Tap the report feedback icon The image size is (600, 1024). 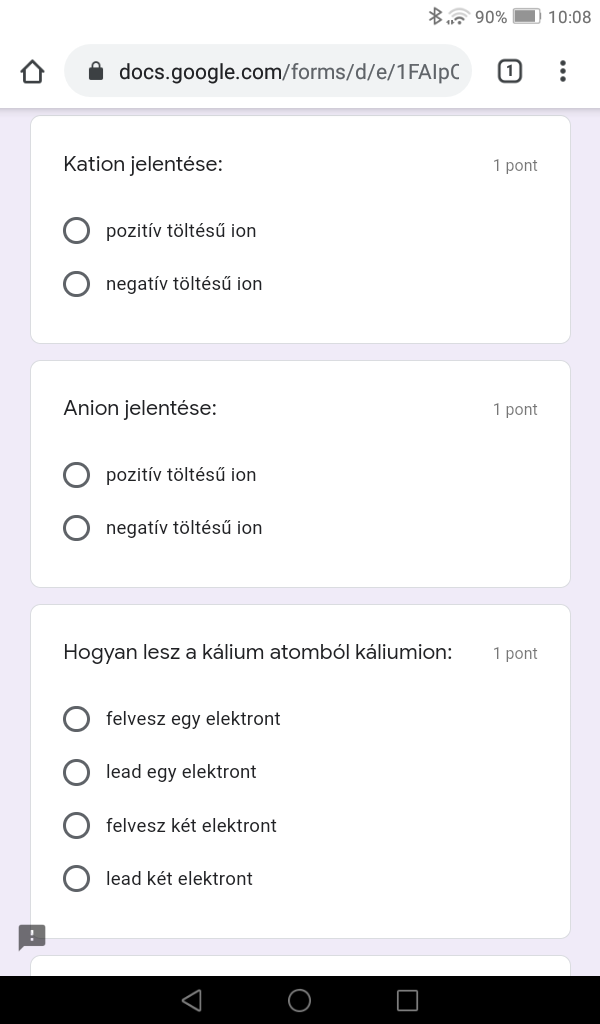(x=32, y=937)
